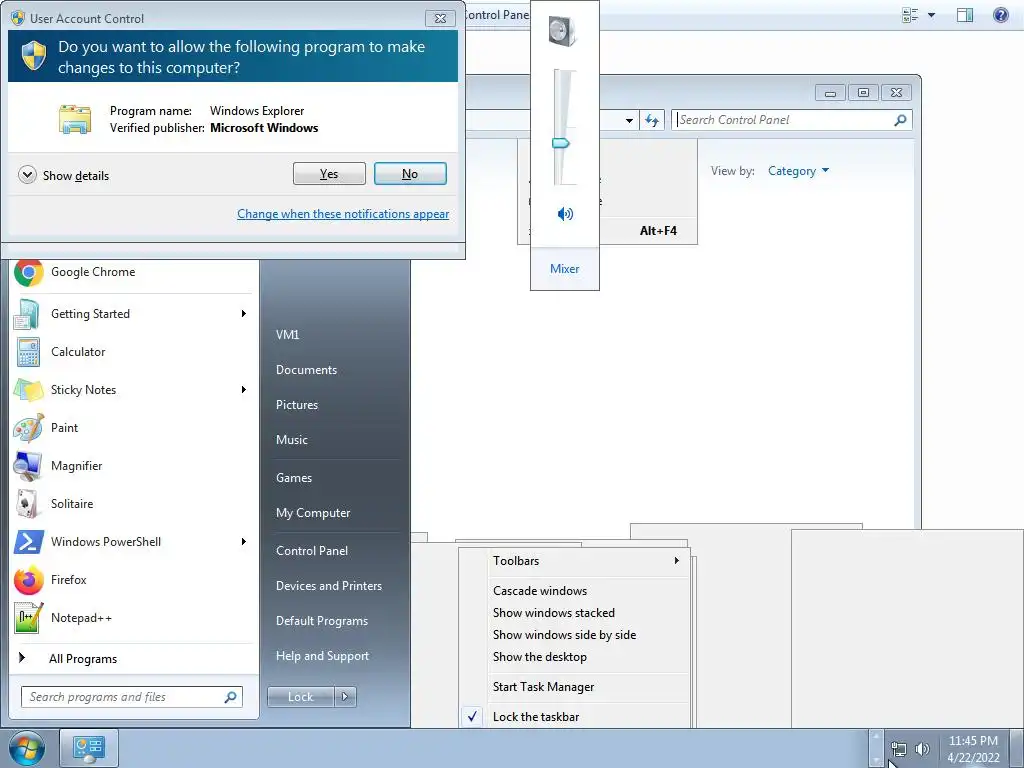This screenshot has width=1024, height=768.
Task: Open Change when these notifications appear link
Action: [x=343, y=214]
